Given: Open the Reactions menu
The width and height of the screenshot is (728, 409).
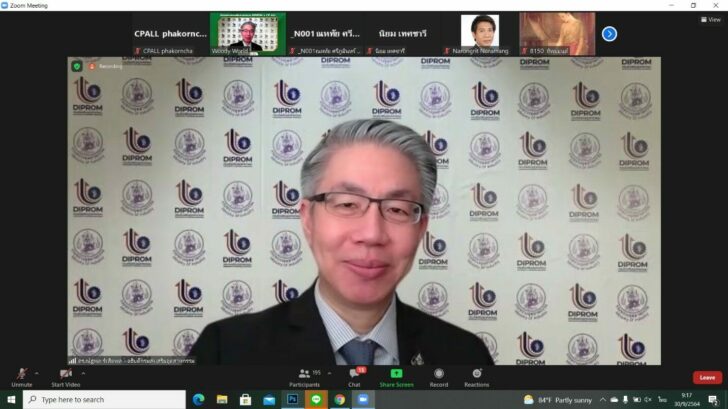Looking at the screenshot, I should point(476,378).
